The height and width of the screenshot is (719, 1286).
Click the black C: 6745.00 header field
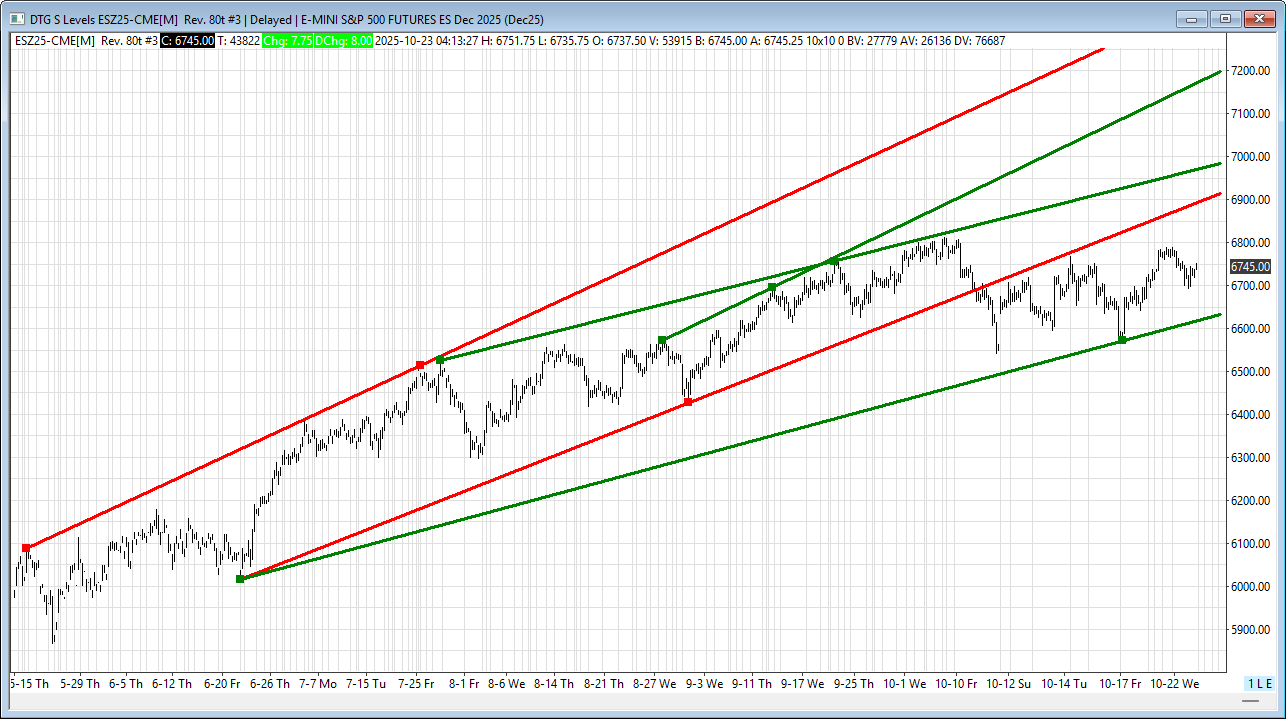[x=187, y=41]
